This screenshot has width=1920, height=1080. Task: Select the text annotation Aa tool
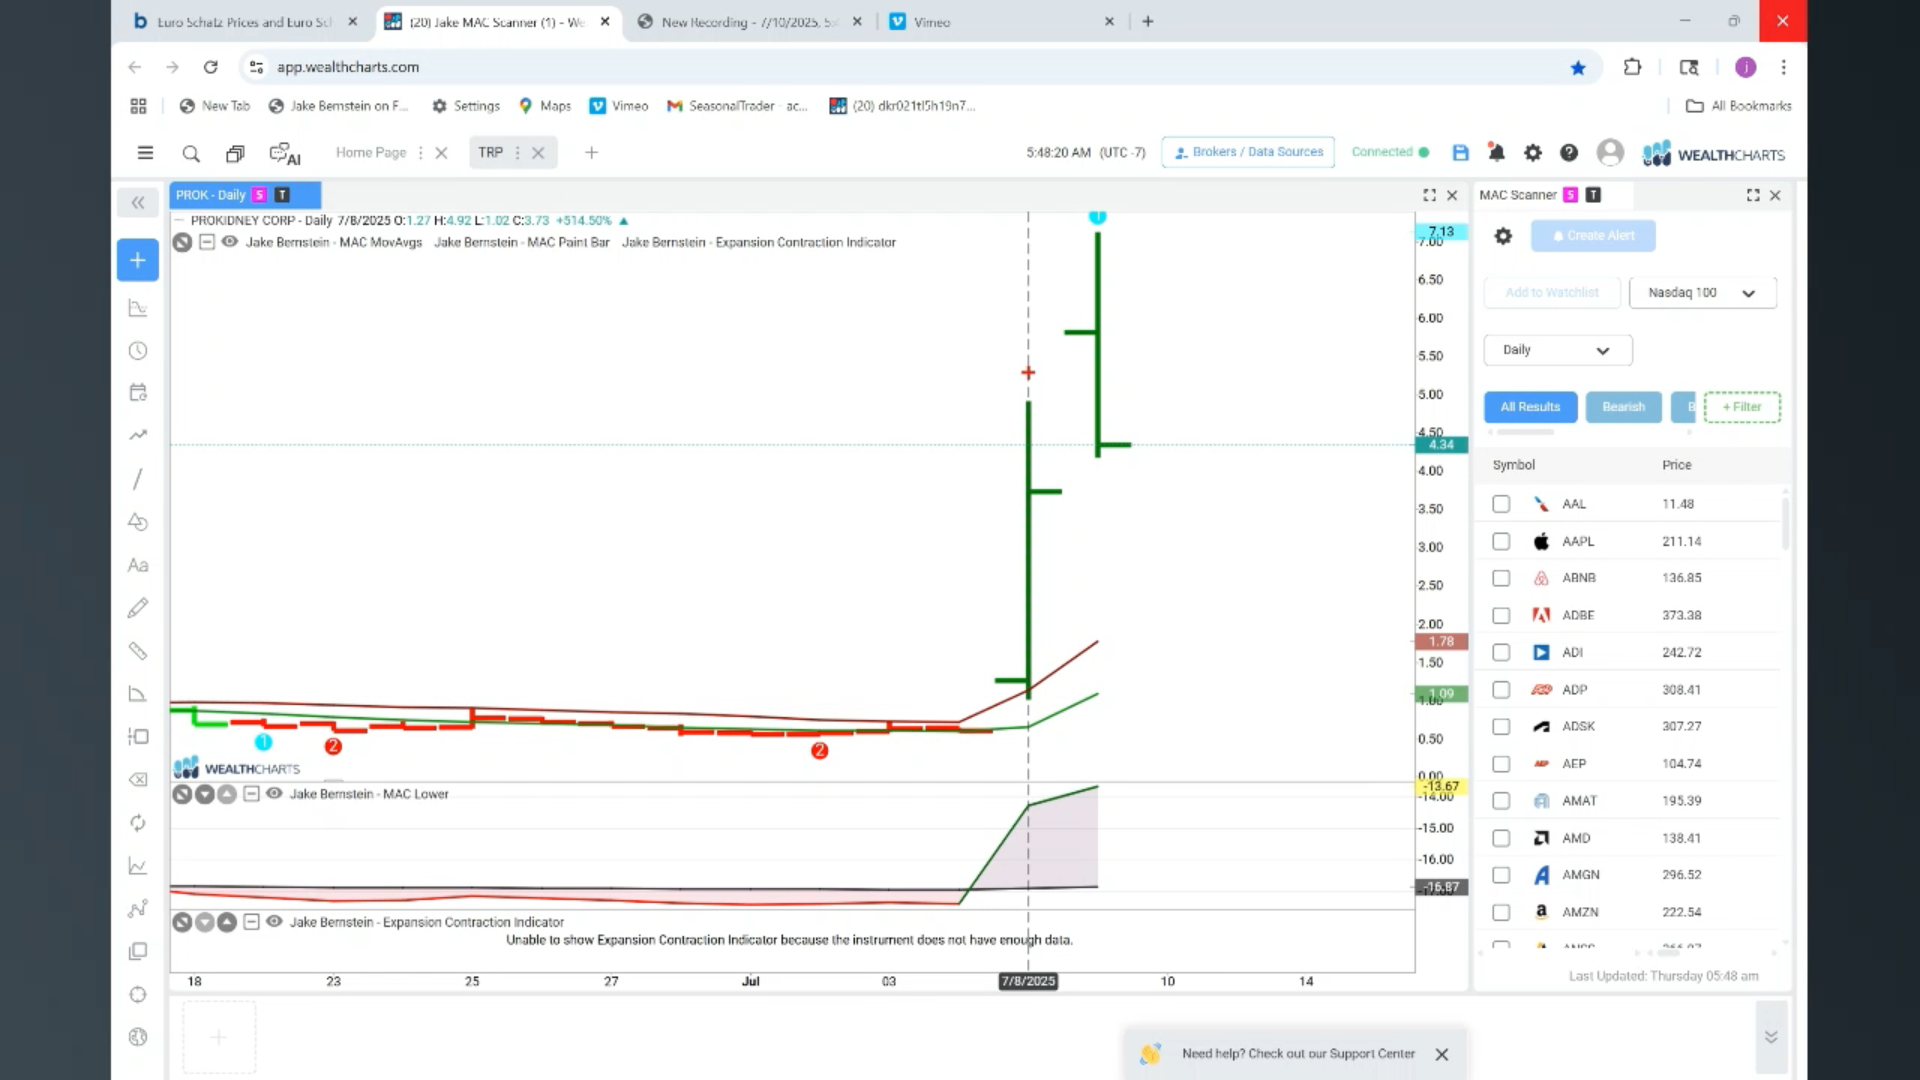click(x=138, y=565)
